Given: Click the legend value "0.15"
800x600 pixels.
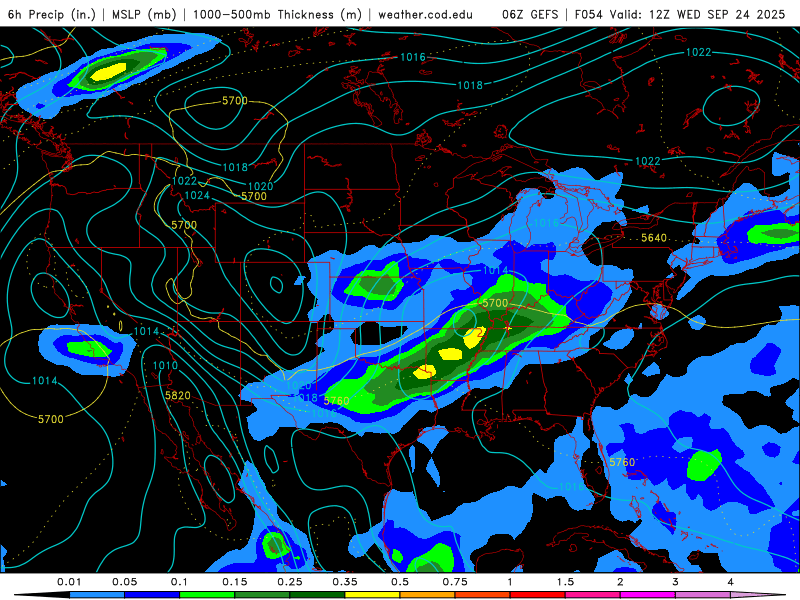Looking at the screenshot, I should pyautogui.click(x=235, y=582).
